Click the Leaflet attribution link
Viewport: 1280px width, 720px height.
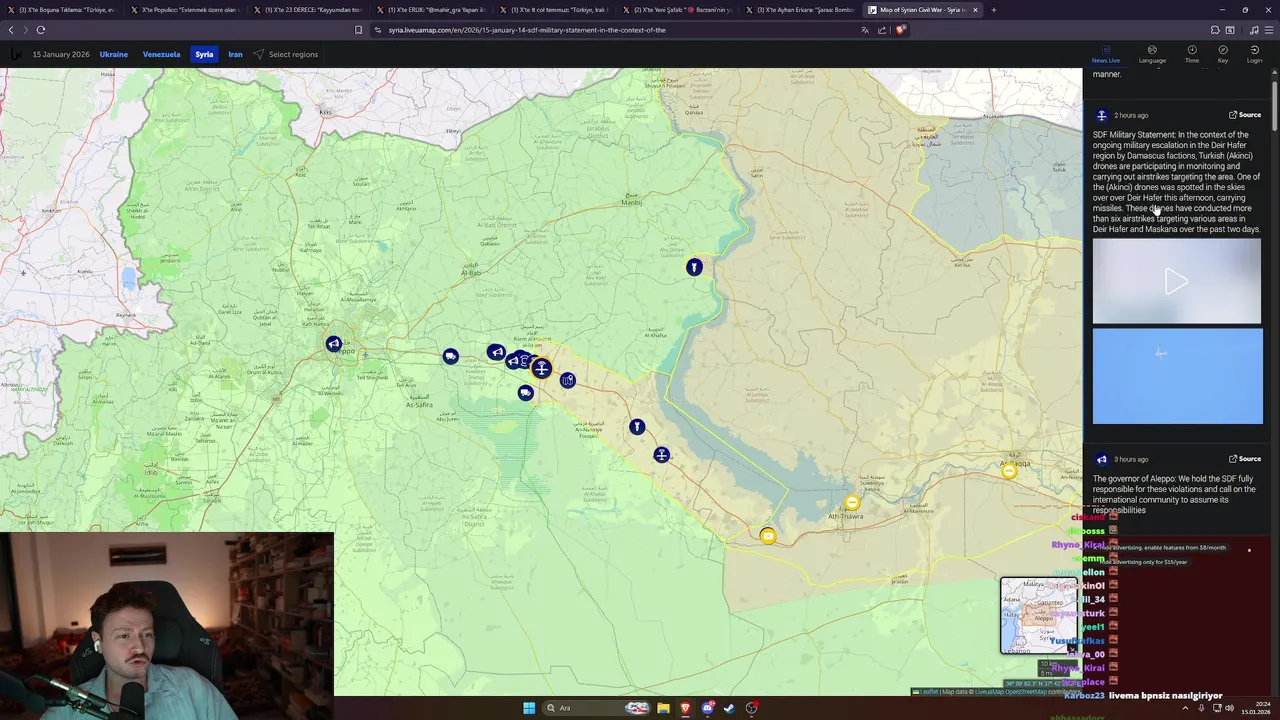tap(924, 692)
